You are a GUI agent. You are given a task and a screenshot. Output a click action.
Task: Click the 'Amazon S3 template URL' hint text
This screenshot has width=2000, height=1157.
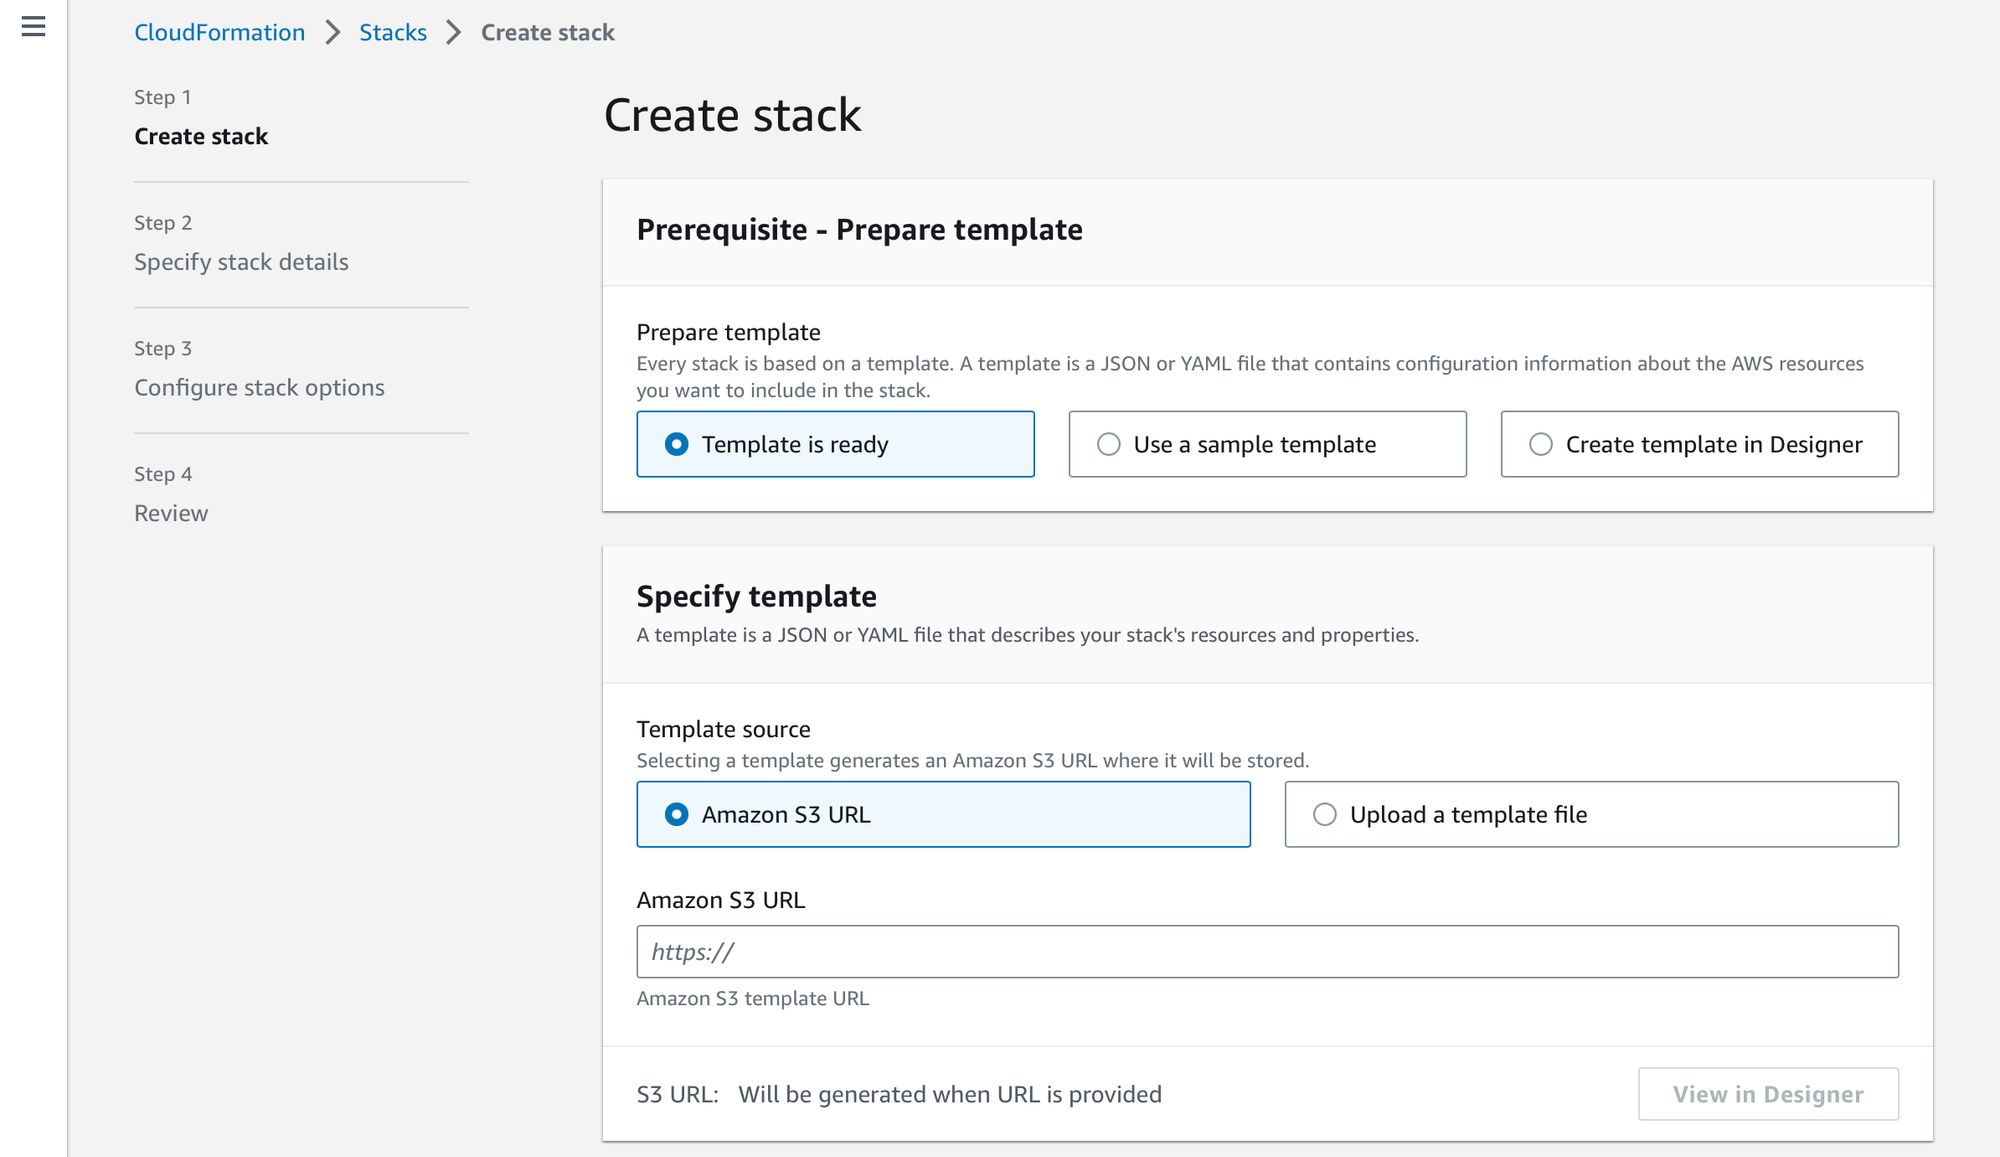pyautogui.click(x=752, y=998)
